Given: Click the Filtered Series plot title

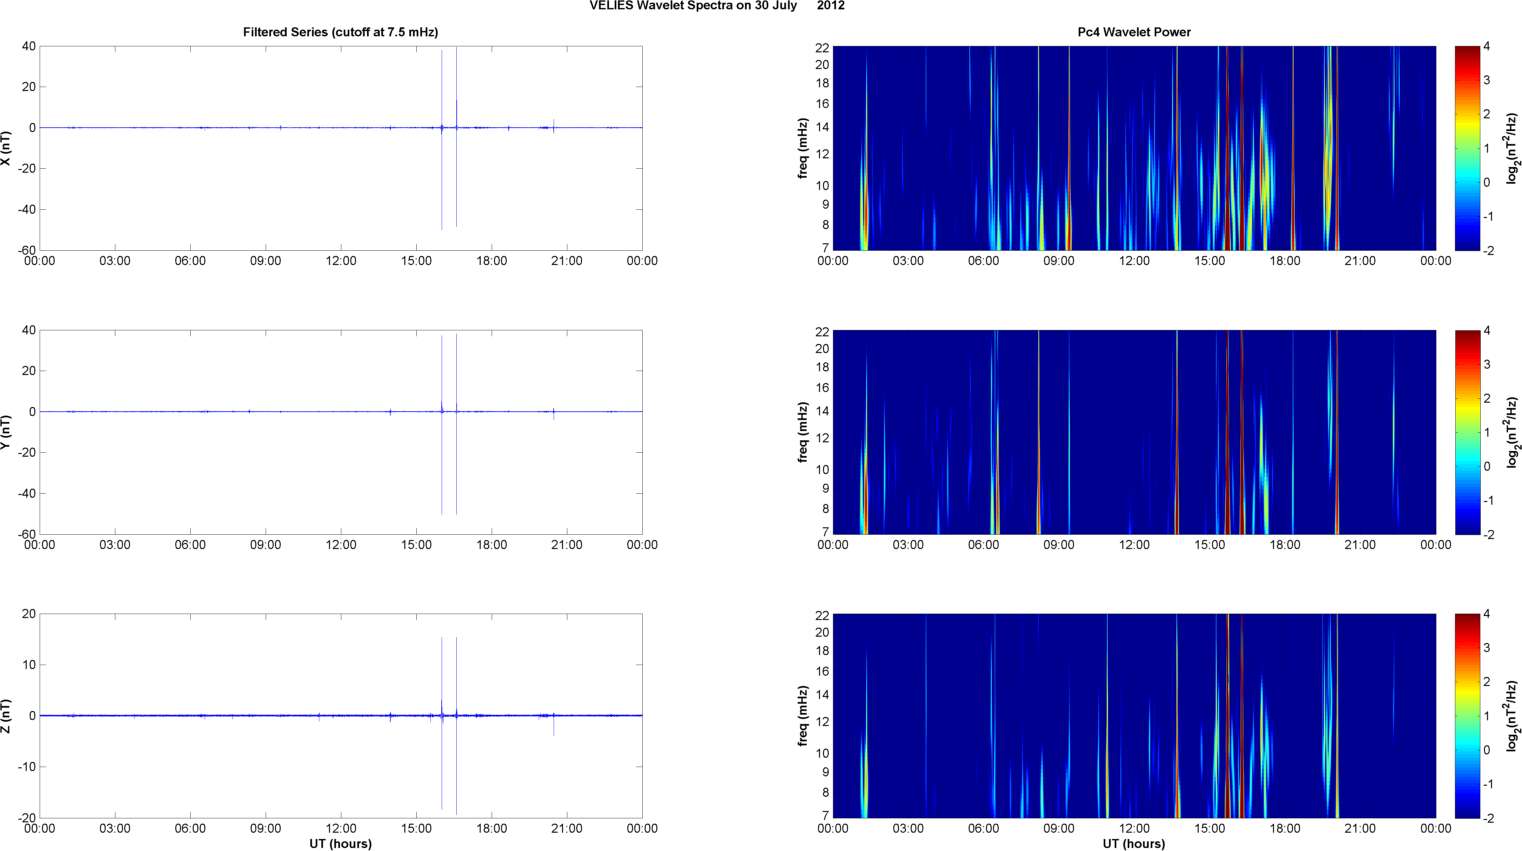Looking at the screenshot, I should [x=340, y=32].
